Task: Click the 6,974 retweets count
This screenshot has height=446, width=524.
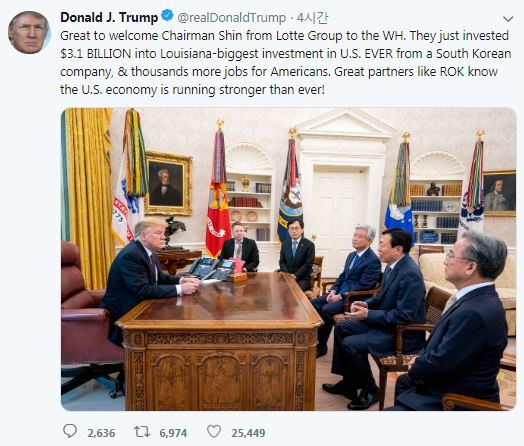Action: click(x=173, y=433)
